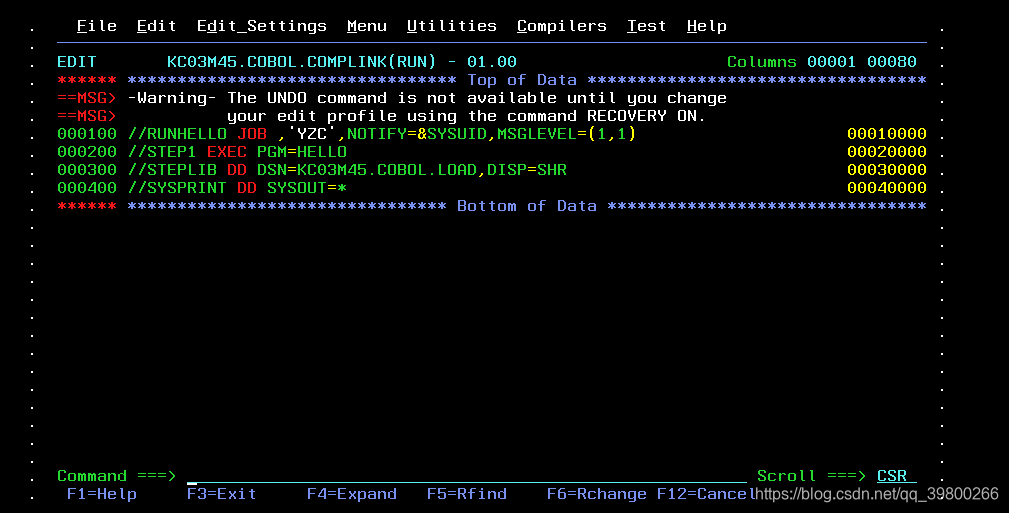Open the Menu action bar item
Screen dimensions: 1009x513
pyautogui.click(x=367, y=26)
